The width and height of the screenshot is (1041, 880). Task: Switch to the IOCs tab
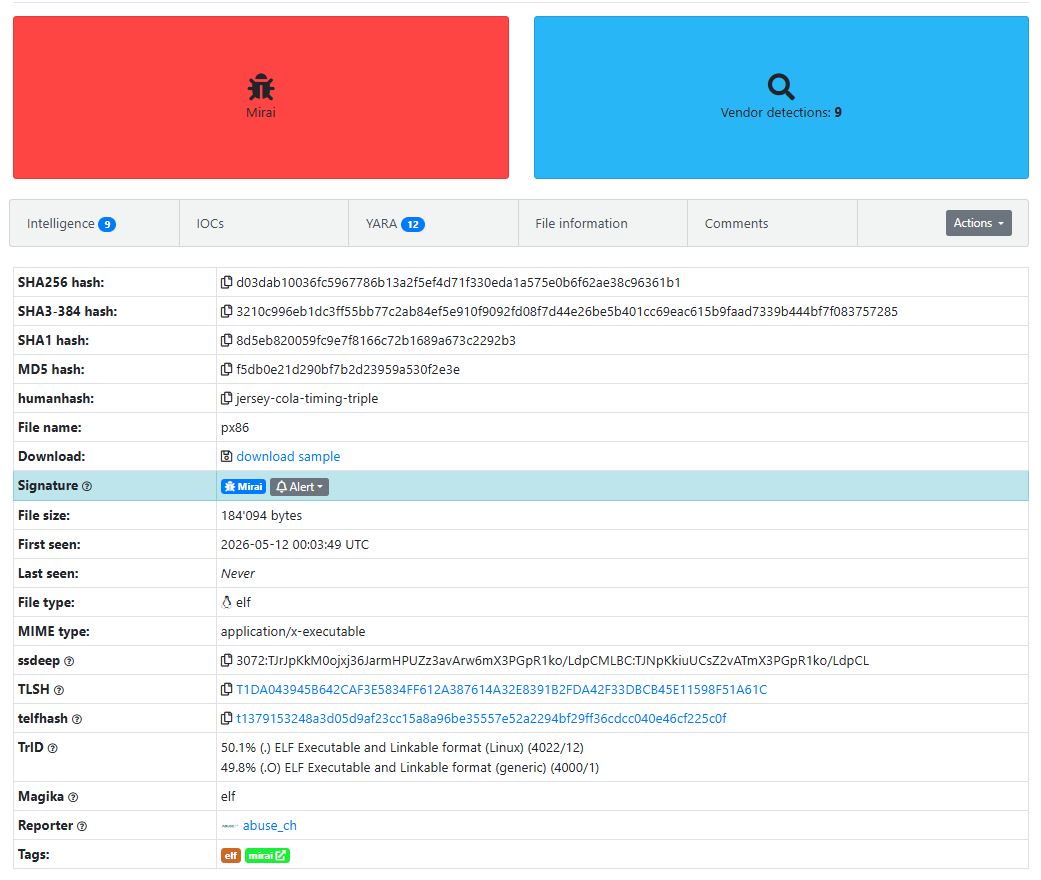tap(264, 223)
